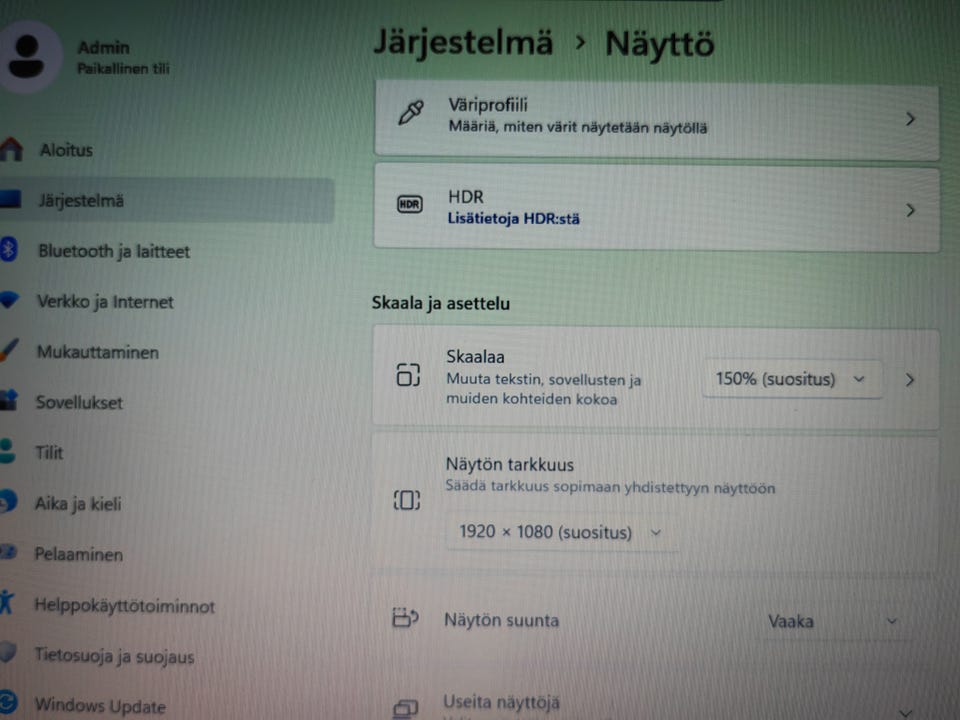
Task: Click the HDR title text
Action: click(465, 197)
